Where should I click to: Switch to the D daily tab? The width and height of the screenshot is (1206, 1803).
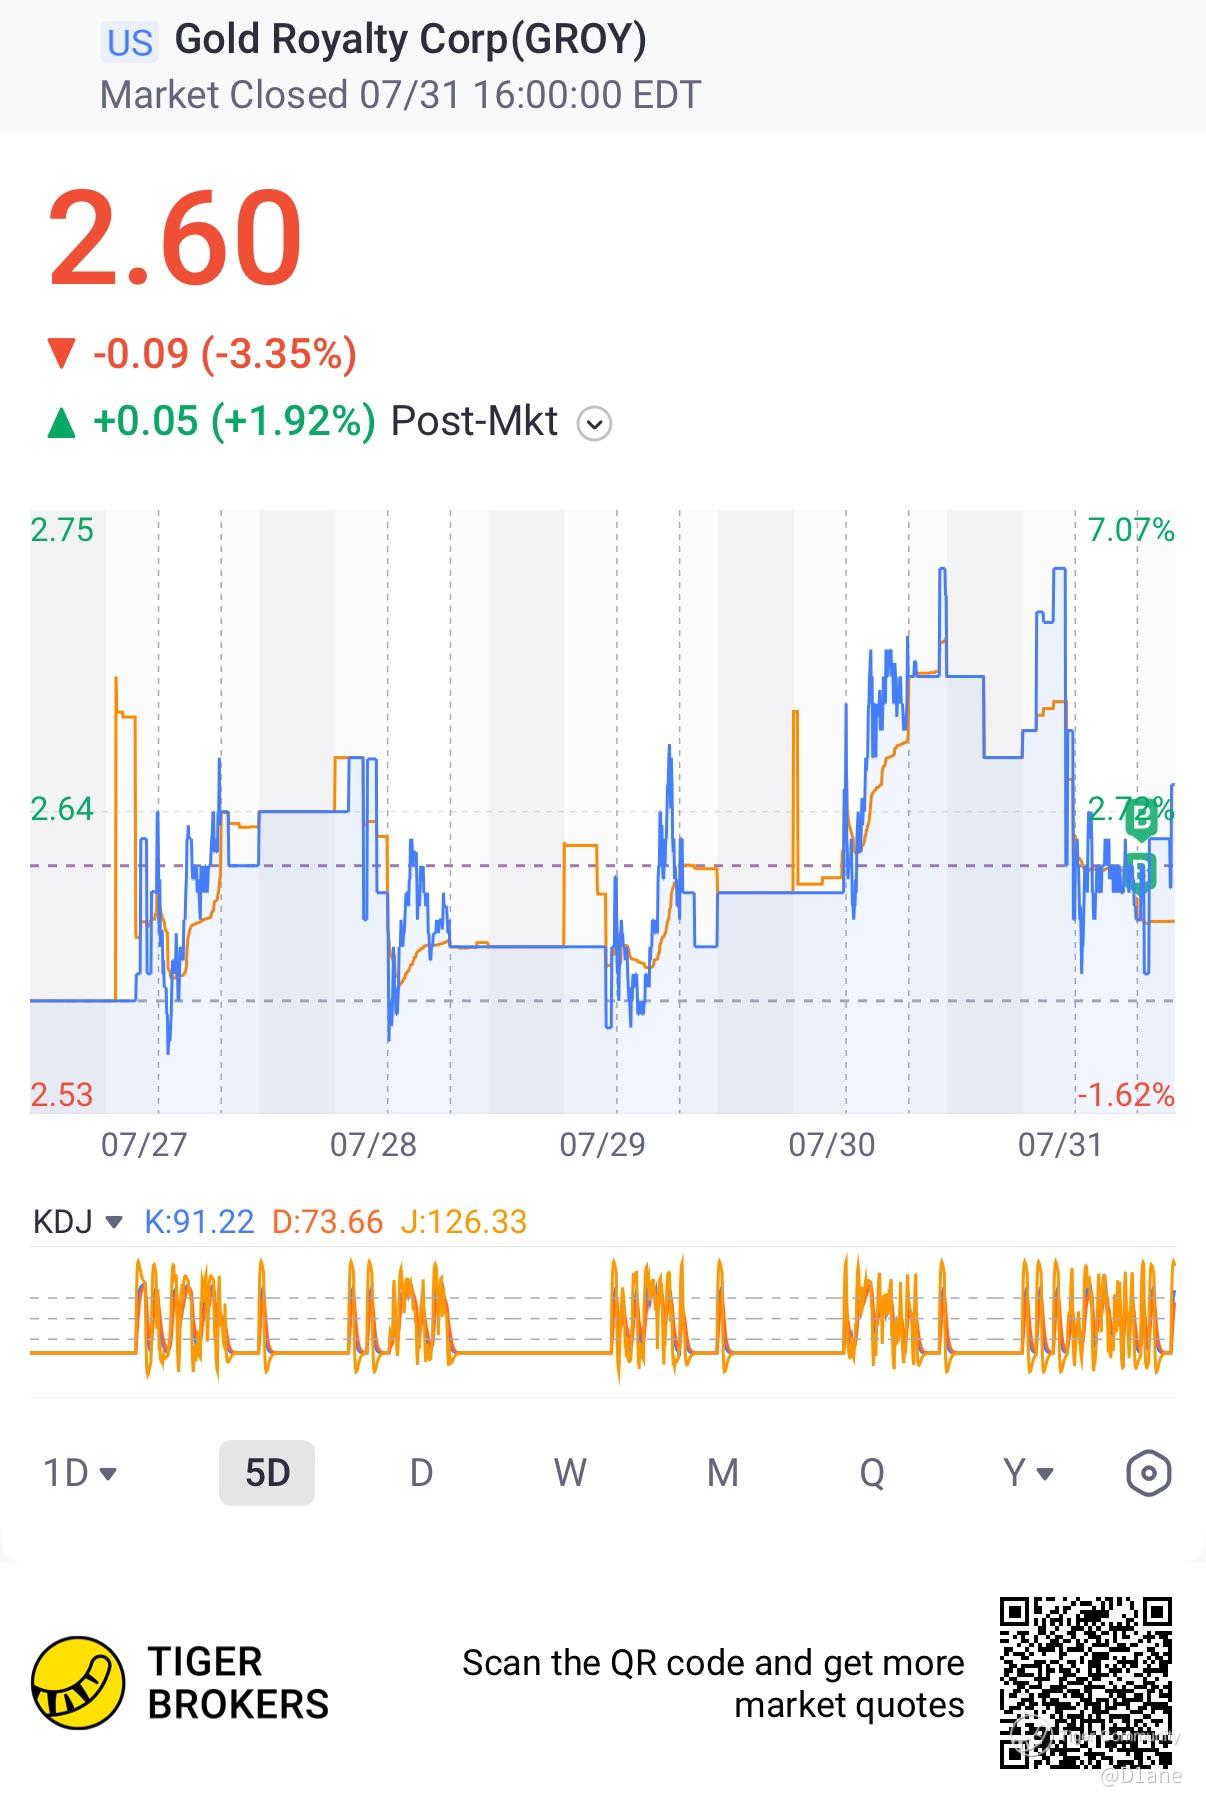(x=421, y=1472)
